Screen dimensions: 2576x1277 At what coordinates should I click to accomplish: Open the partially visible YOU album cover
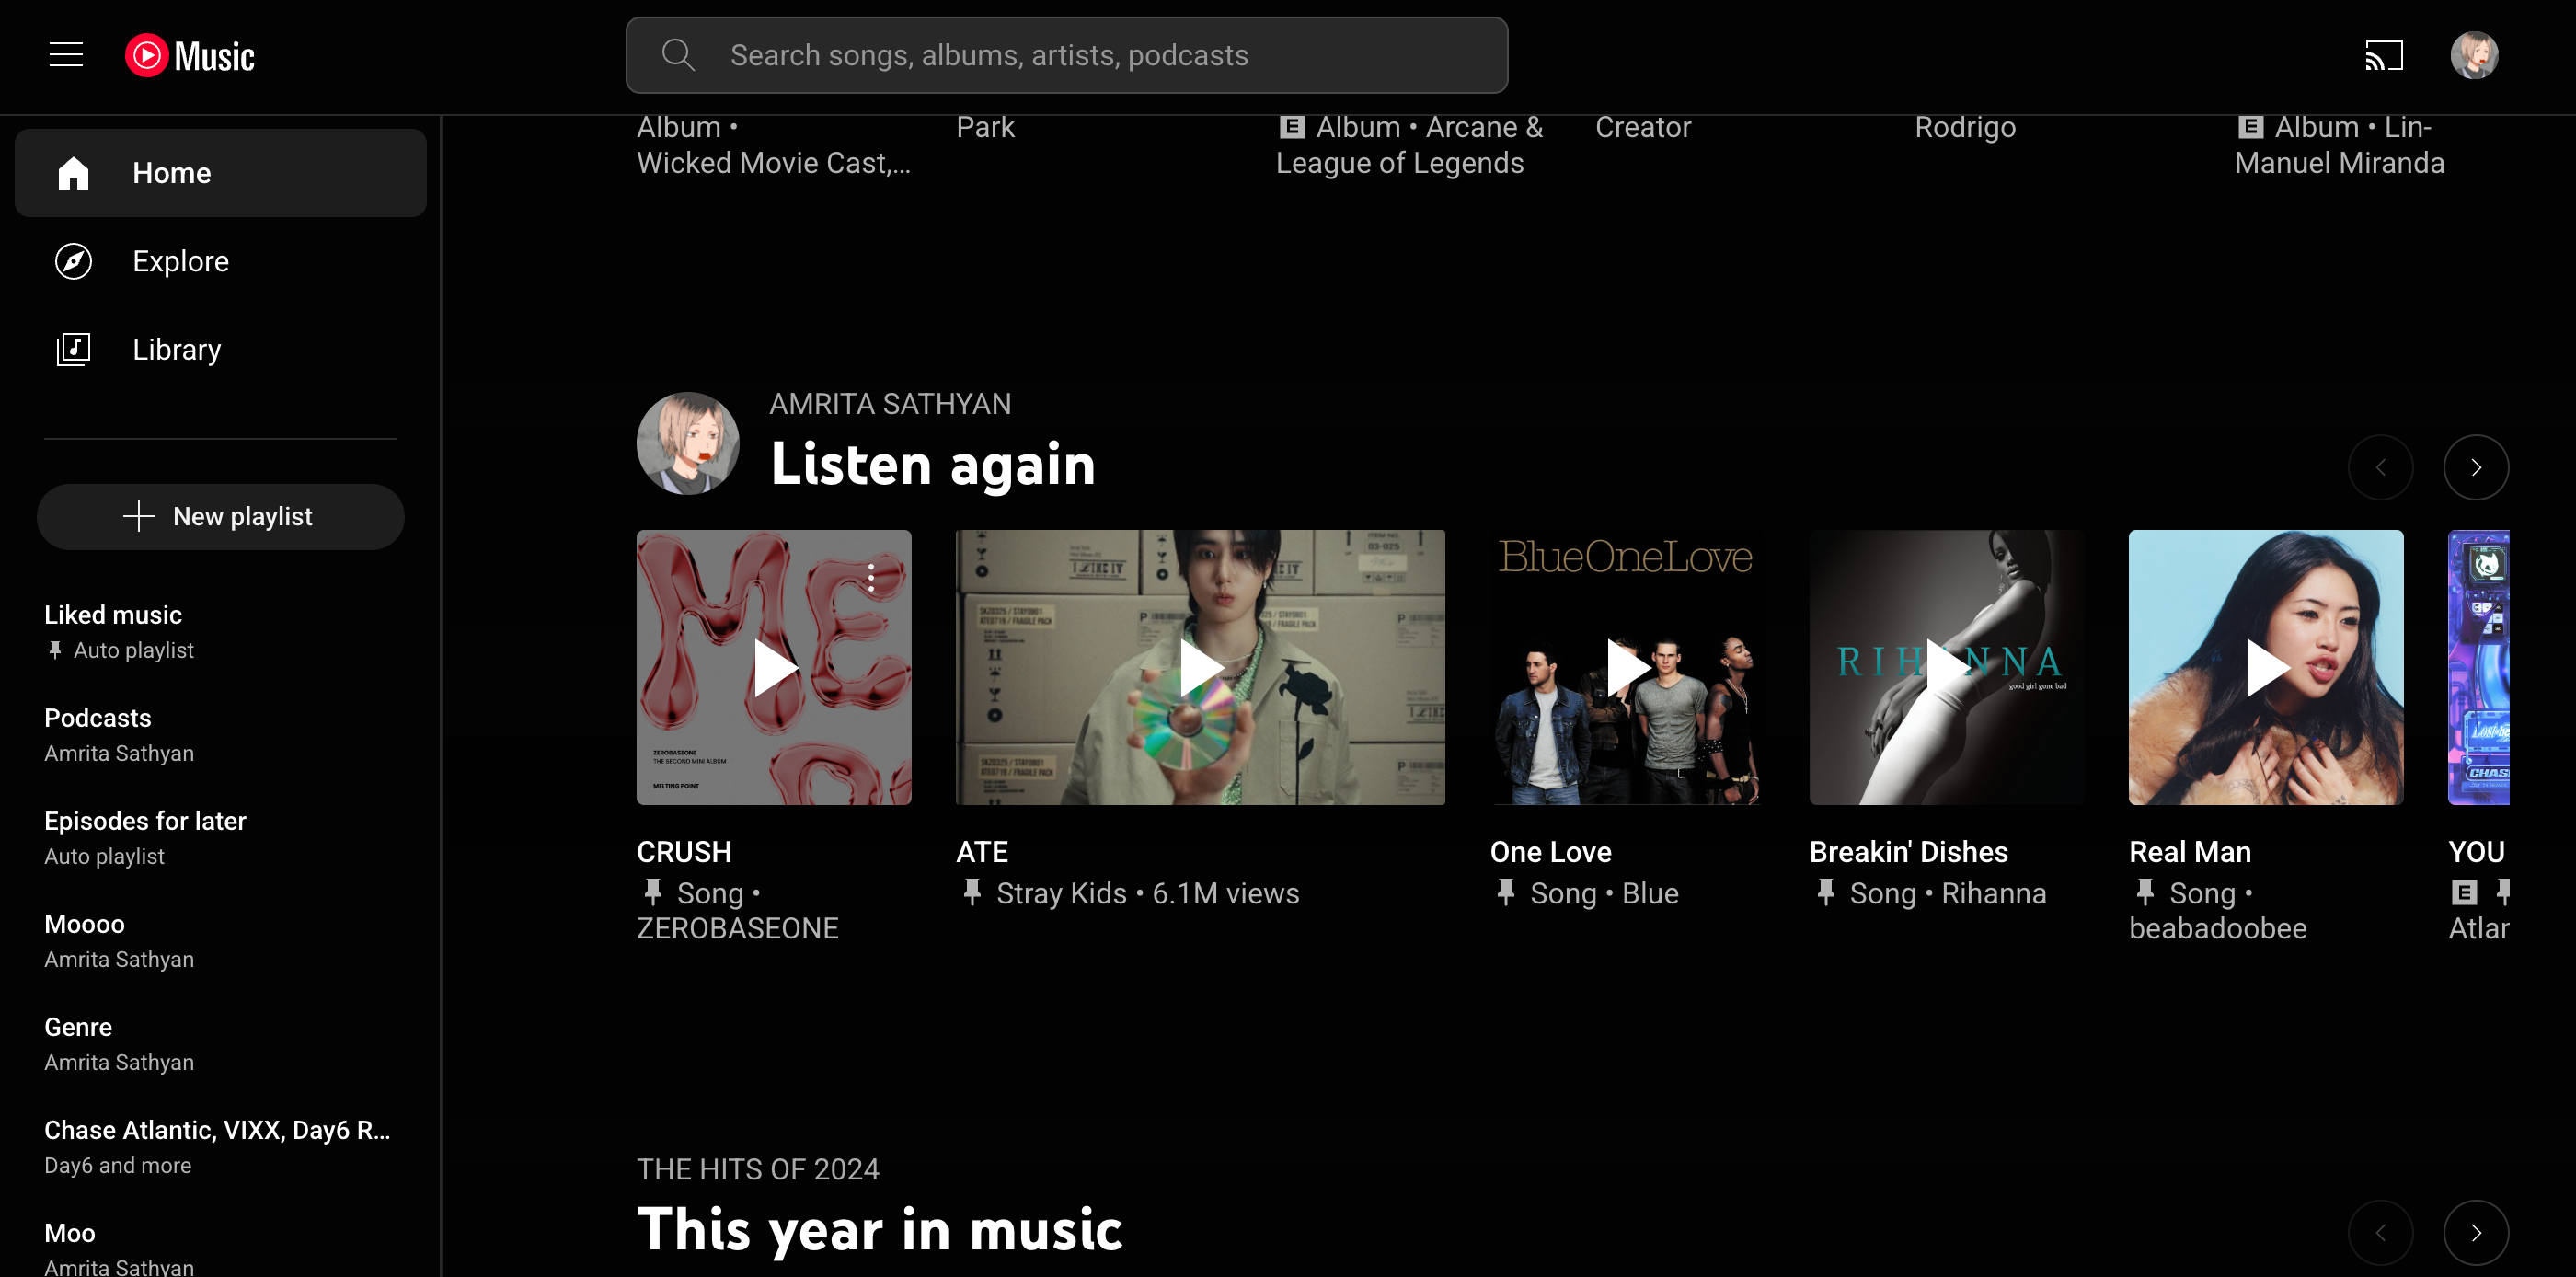2478,668
